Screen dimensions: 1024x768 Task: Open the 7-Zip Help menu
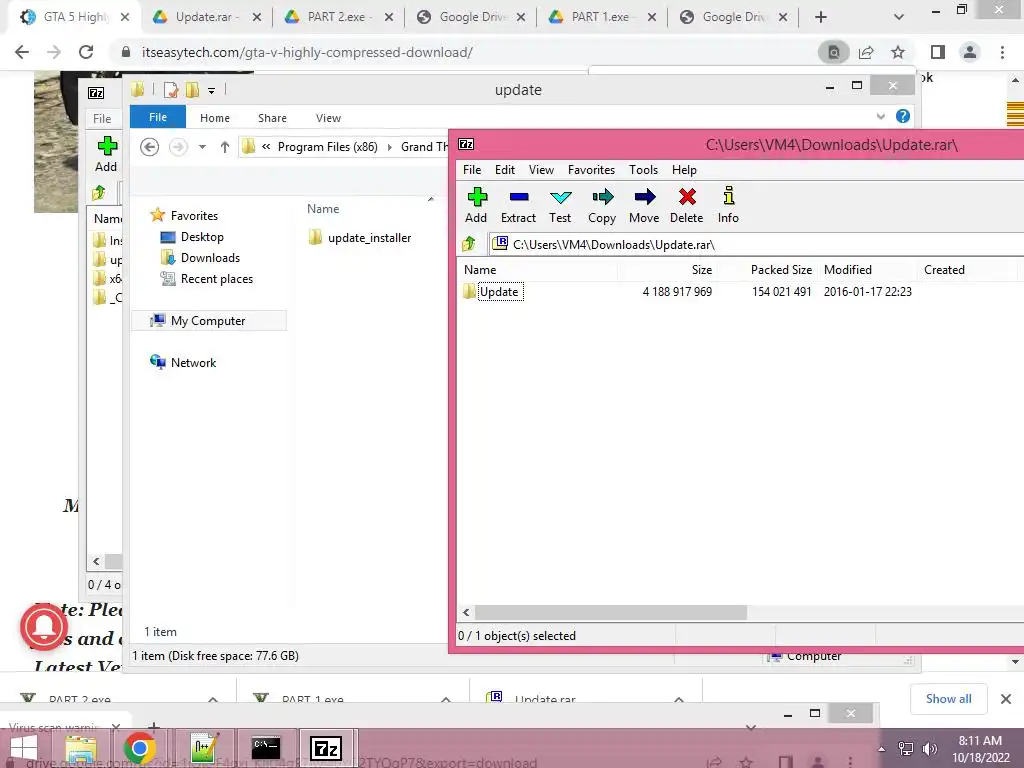click(684, 170)
